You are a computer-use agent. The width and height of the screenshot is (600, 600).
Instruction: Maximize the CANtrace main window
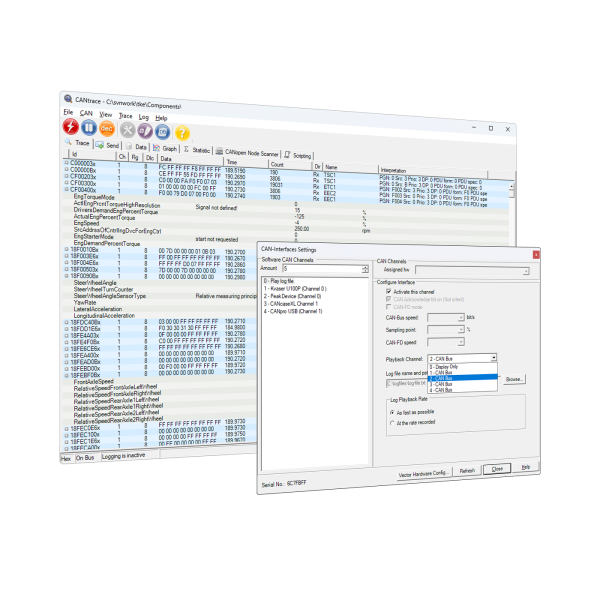click(490, 128)
